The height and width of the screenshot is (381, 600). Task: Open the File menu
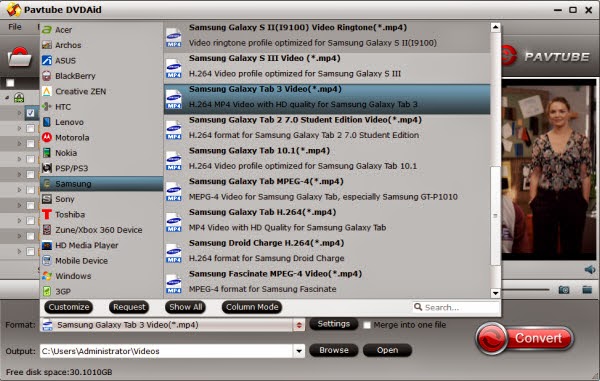[15, 27]
